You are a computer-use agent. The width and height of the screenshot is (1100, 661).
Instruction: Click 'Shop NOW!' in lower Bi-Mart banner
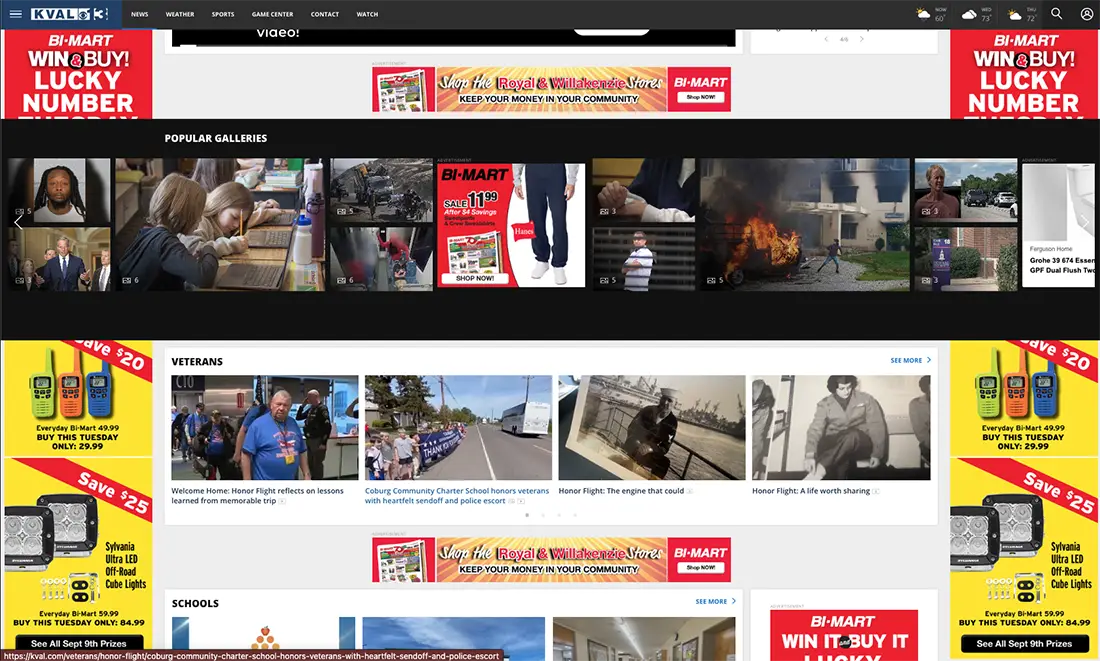point(701,567)
